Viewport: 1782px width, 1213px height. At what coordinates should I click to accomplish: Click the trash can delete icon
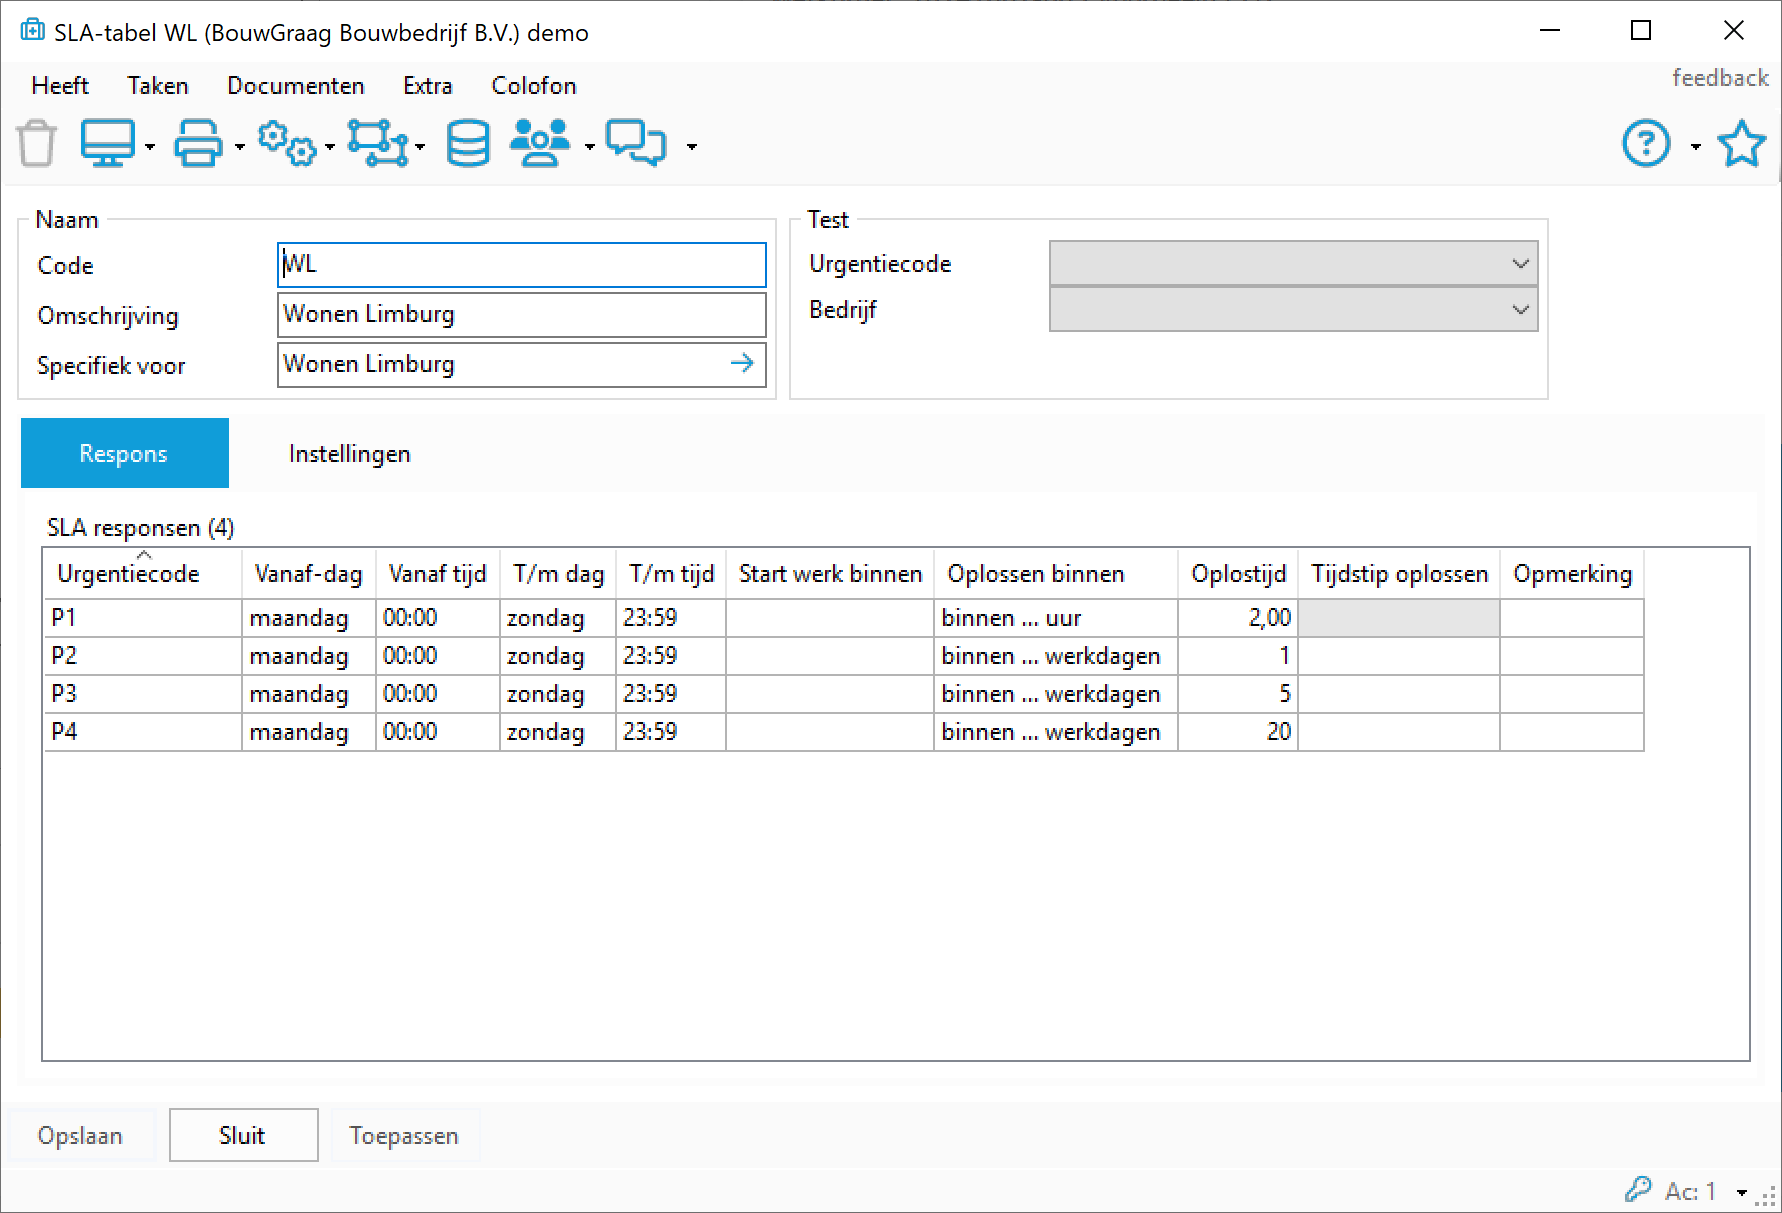click(37, 144)
